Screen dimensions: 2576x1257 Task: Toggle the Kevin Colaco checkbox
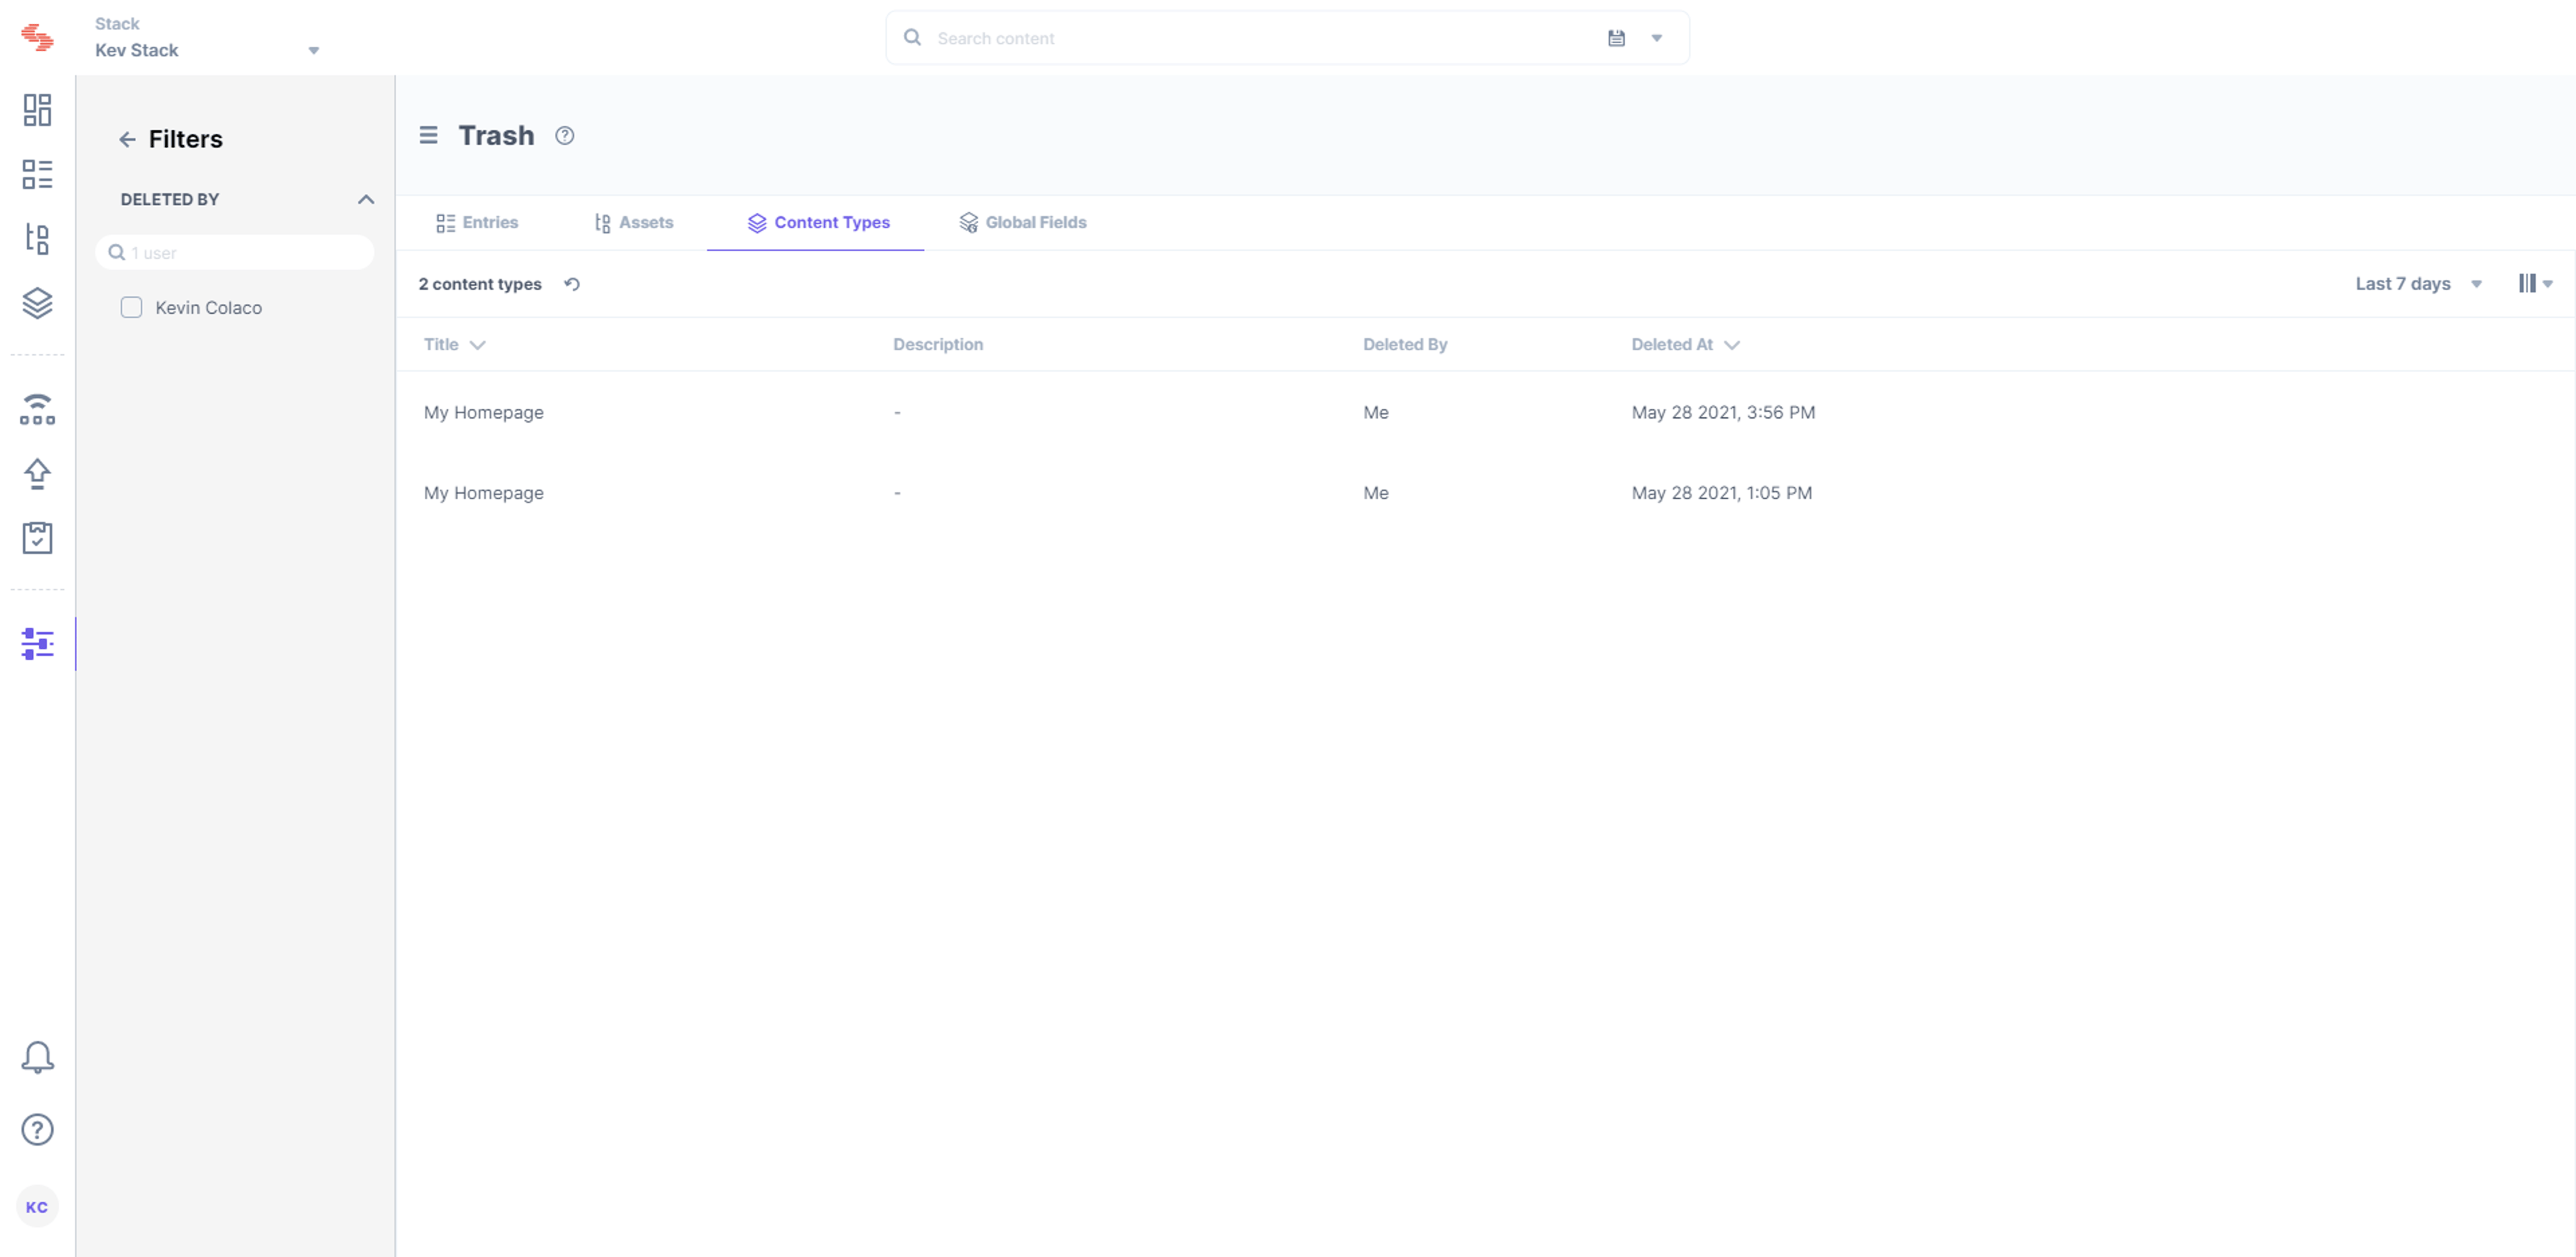(x=131, y=307)
